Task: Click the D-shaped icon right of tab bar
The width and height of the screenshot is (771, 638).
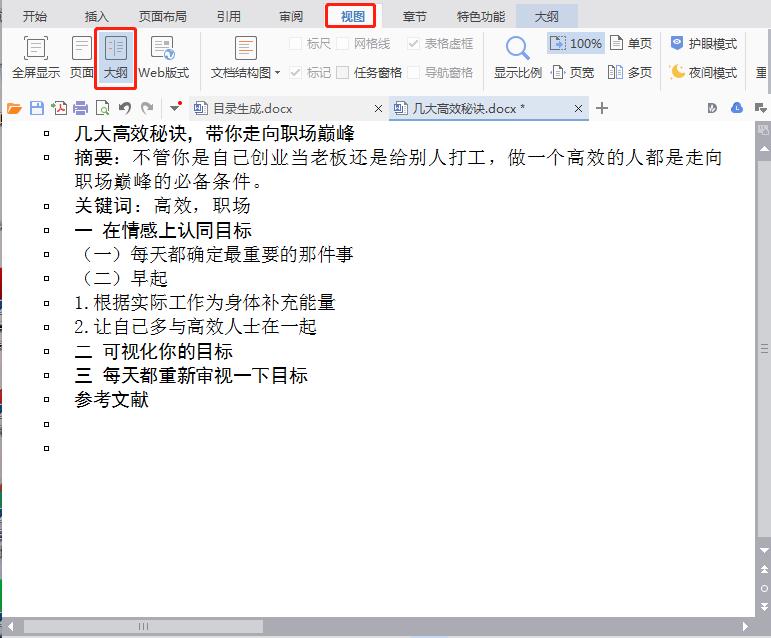Action: (x=712, y=108)
